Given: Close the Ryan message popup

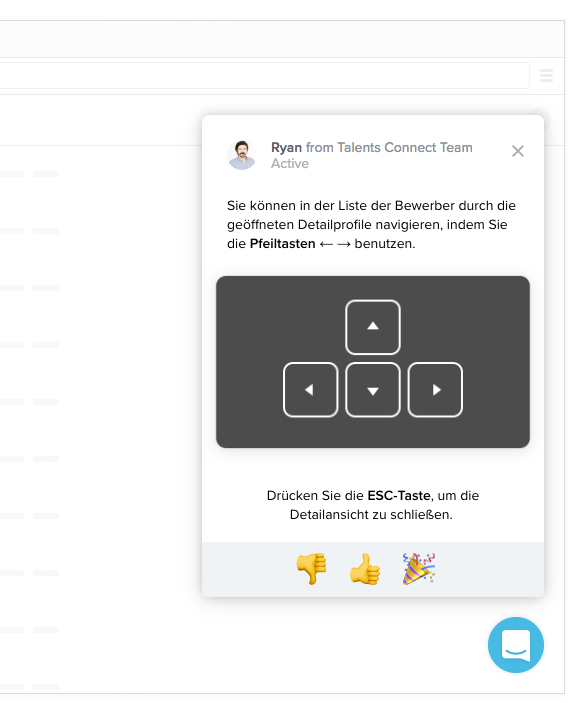Looking at the screenshot, I should pyautogui.click(x=518, y=151).
